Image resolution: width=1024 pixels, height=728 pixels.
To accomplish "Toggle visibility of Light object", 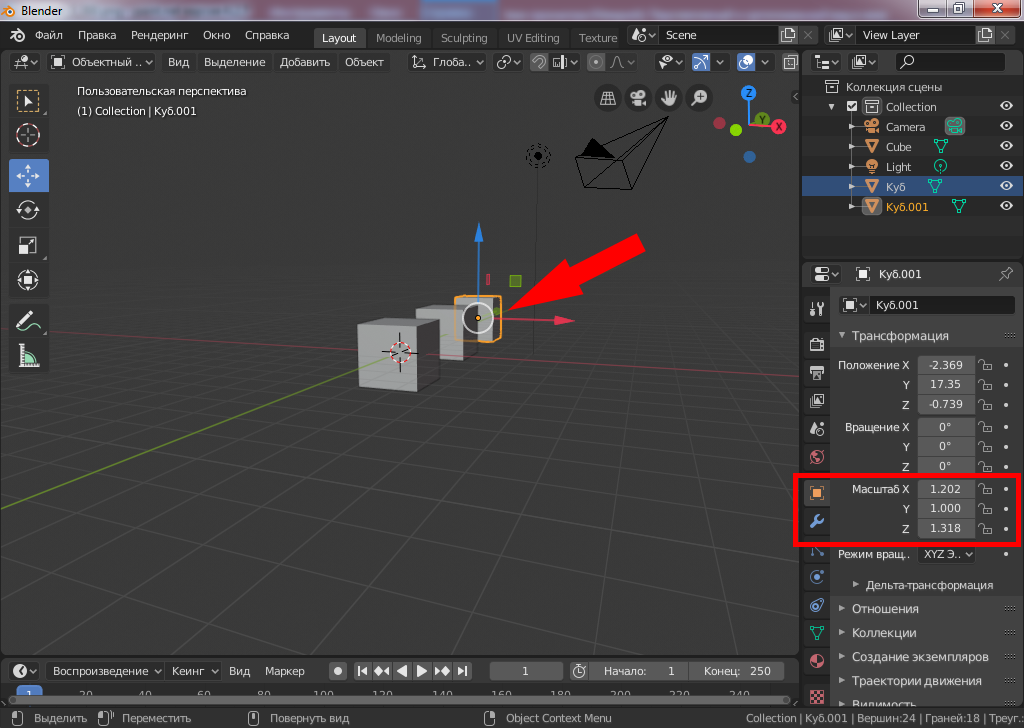I will (x=1006, y=167).
